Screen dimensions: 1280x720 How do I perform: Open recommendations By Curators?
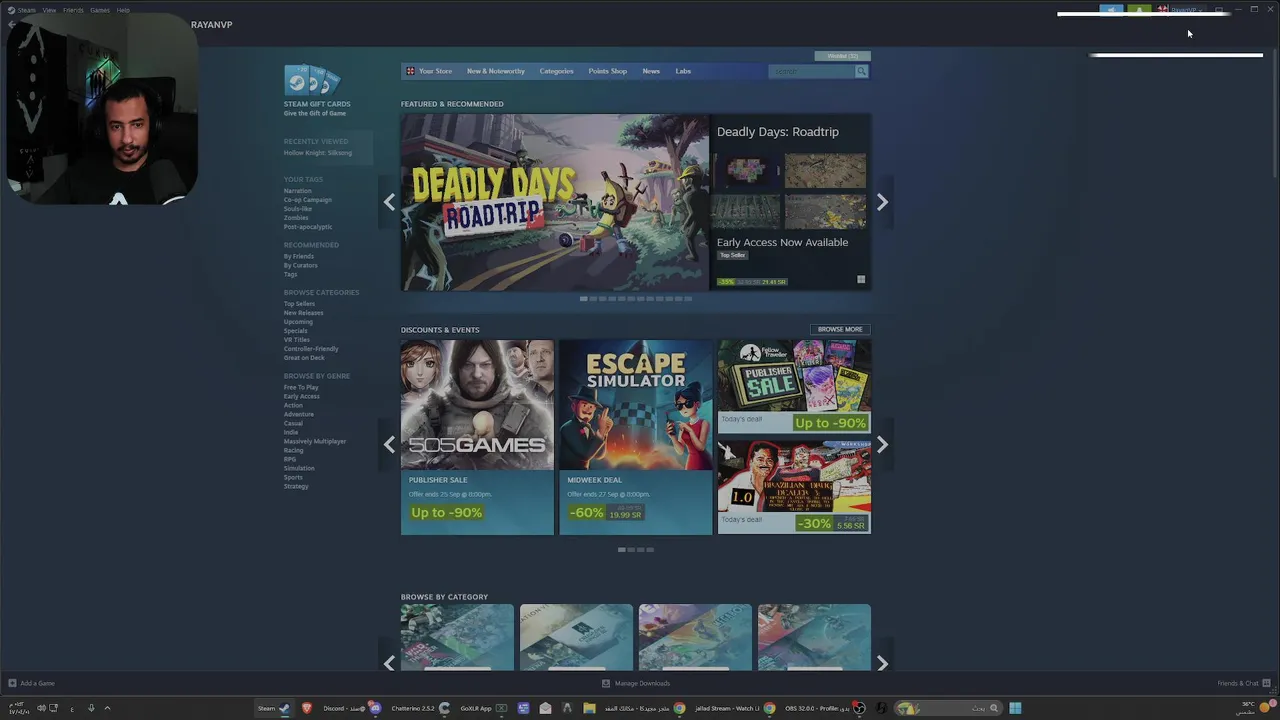click(x=301, y=265)
